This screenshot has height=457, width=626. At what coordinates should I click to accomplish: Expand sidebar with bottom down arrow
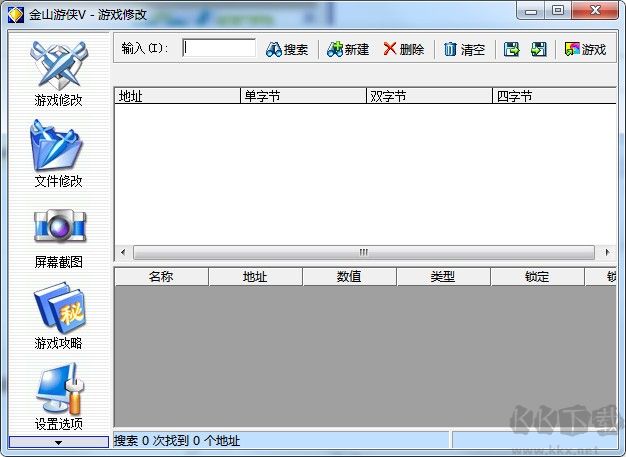coord(58,441)
